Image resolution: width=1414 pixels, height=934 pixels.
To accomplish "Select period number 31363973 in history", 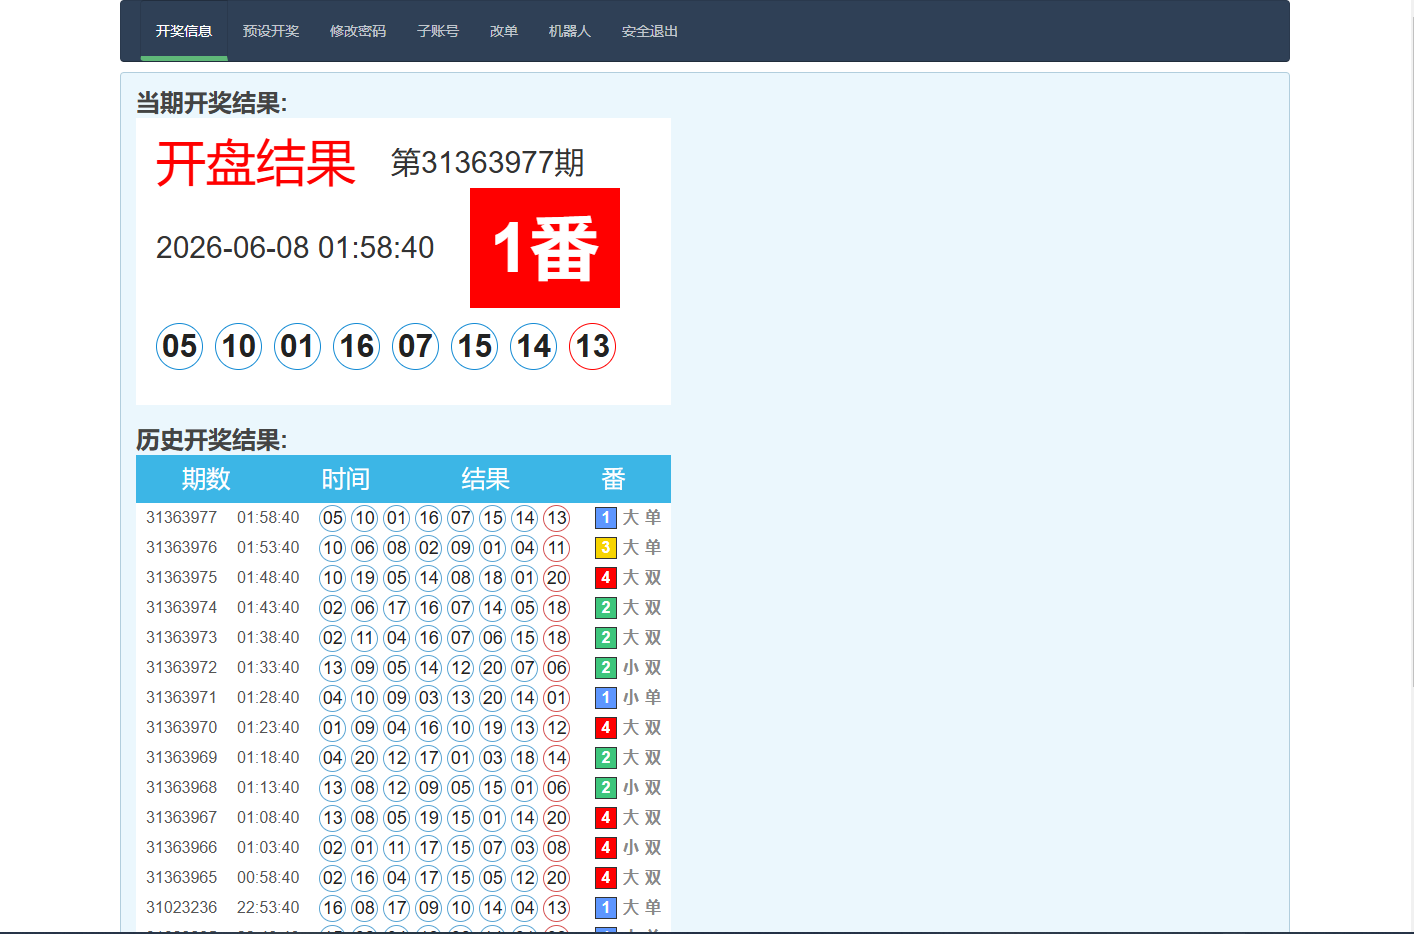I will pos(182,638).
